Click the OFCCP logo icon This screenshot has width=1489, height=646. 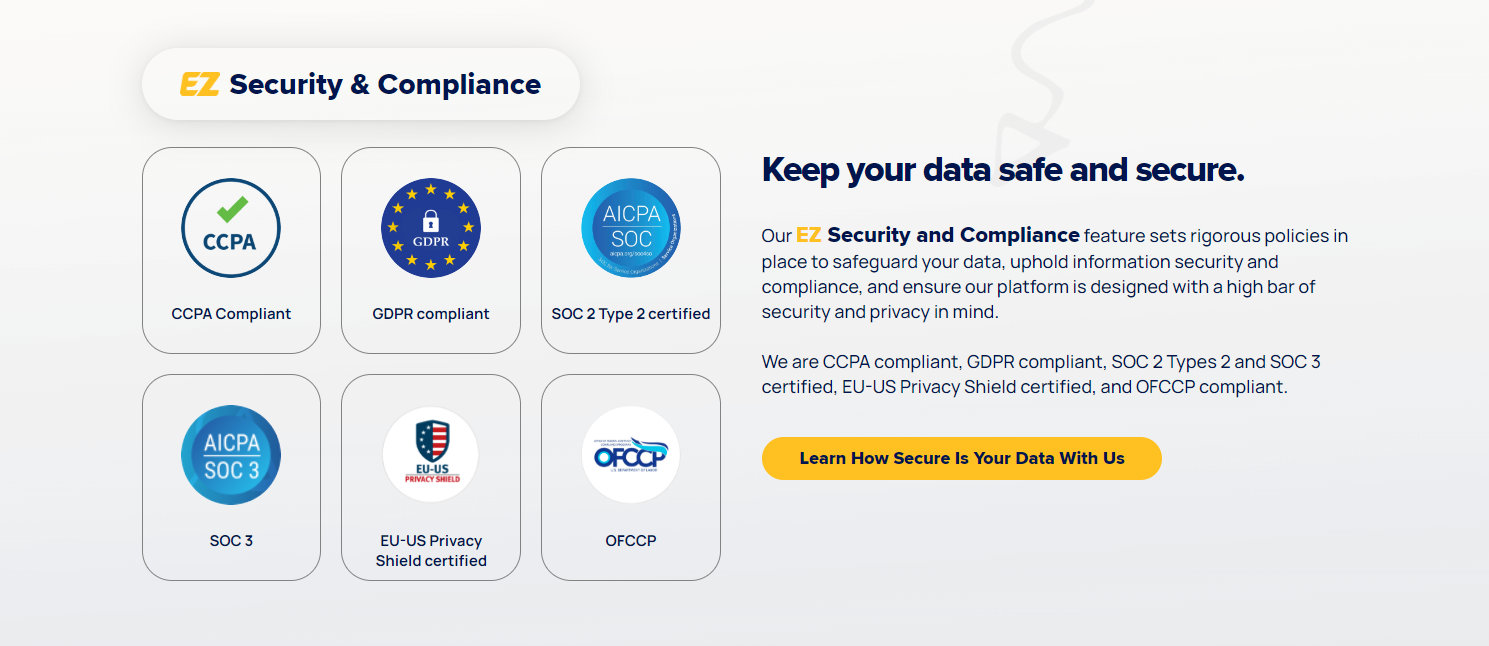tap(631, 455)
